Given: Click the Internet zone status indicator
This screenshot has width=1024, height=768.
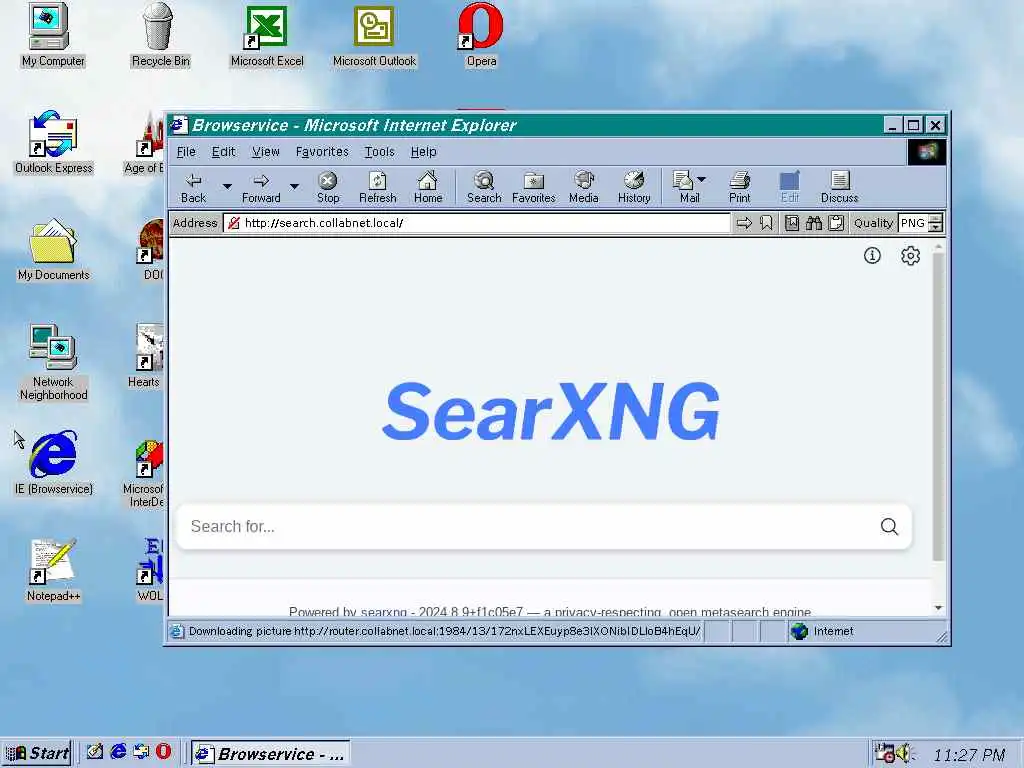Looking at the screenshot, I should coord(823,632).
